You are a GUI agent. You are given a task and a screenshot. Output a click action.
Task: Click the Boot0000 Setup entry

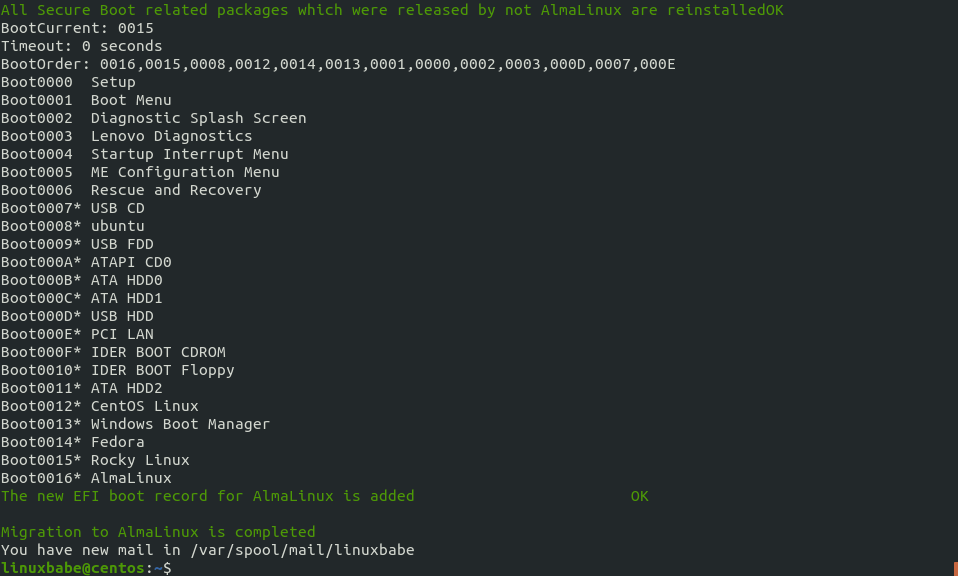pyautogui.click(x=68, y=82)
